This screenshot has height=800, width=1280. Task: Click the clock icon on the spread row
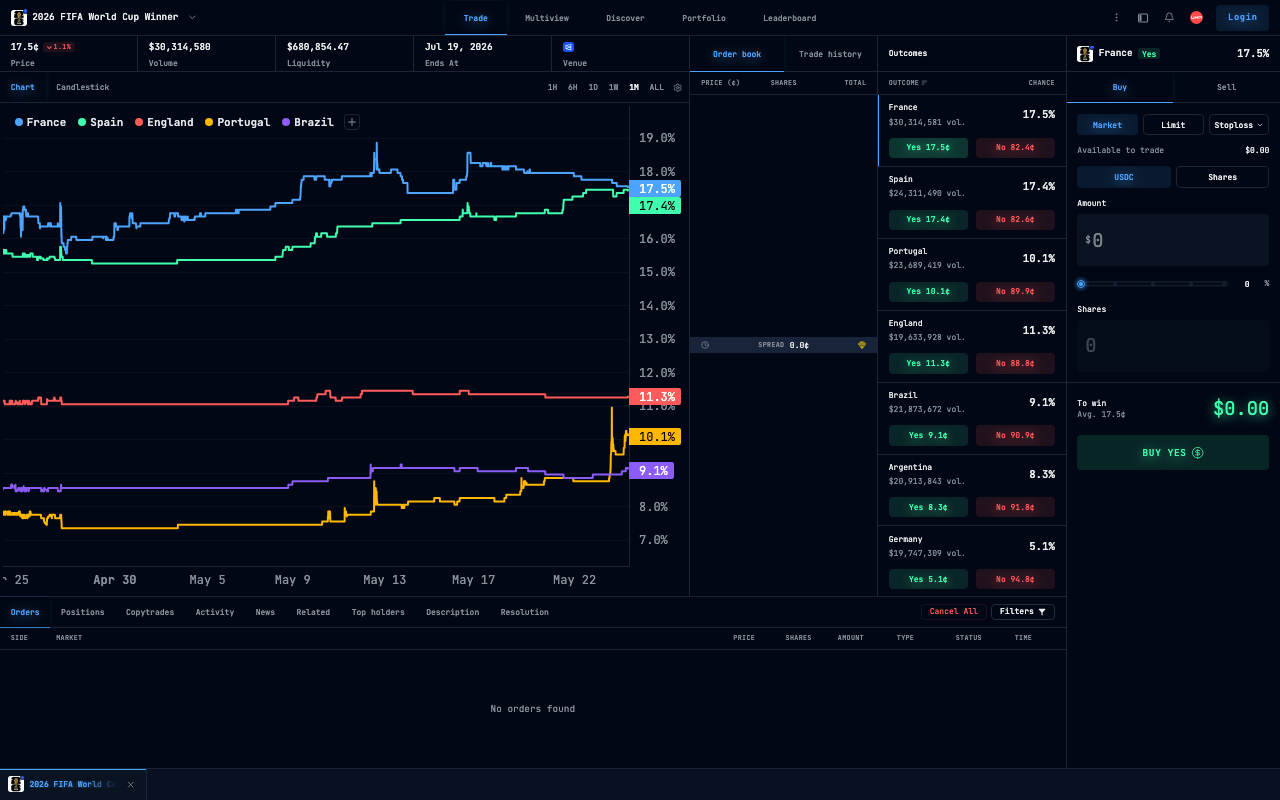705,345
